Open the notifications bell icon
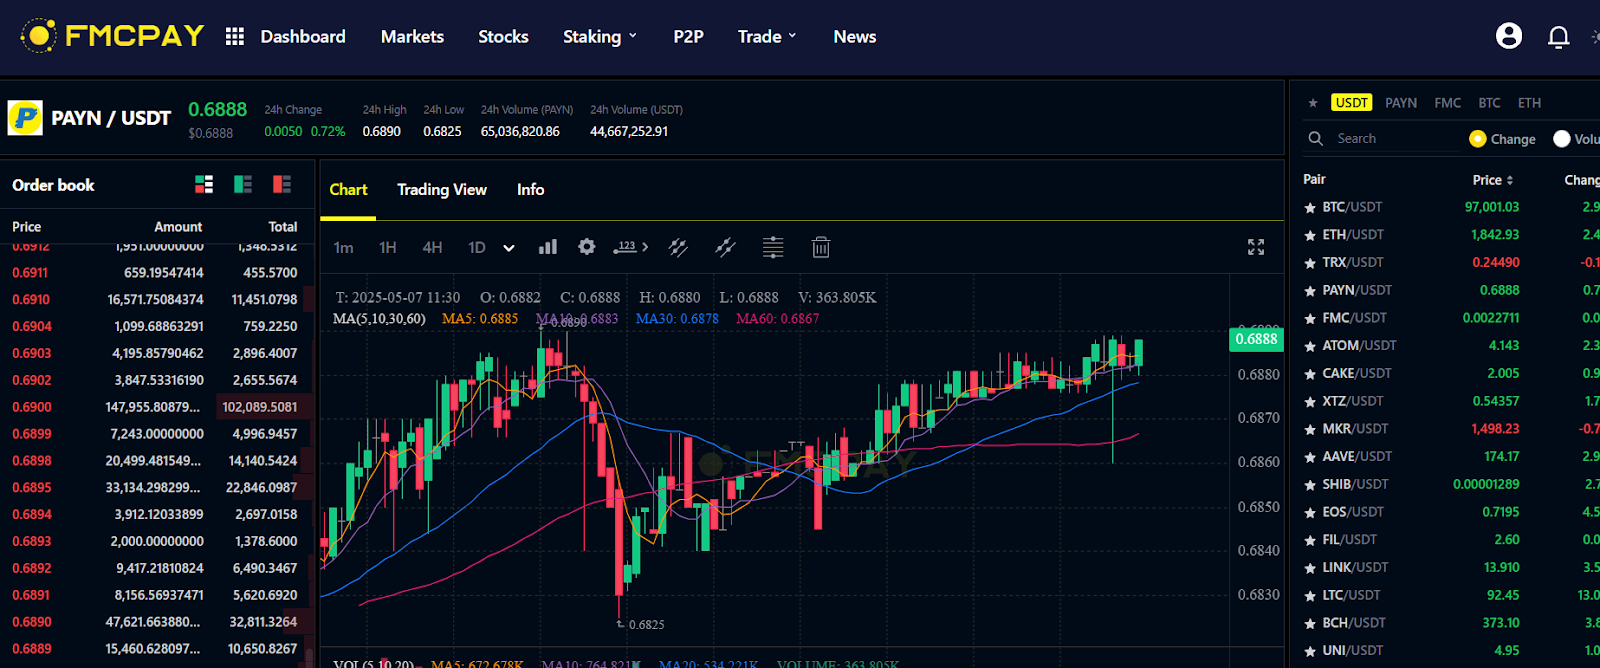The image size is (1600, 668). tap(1558, 37)
